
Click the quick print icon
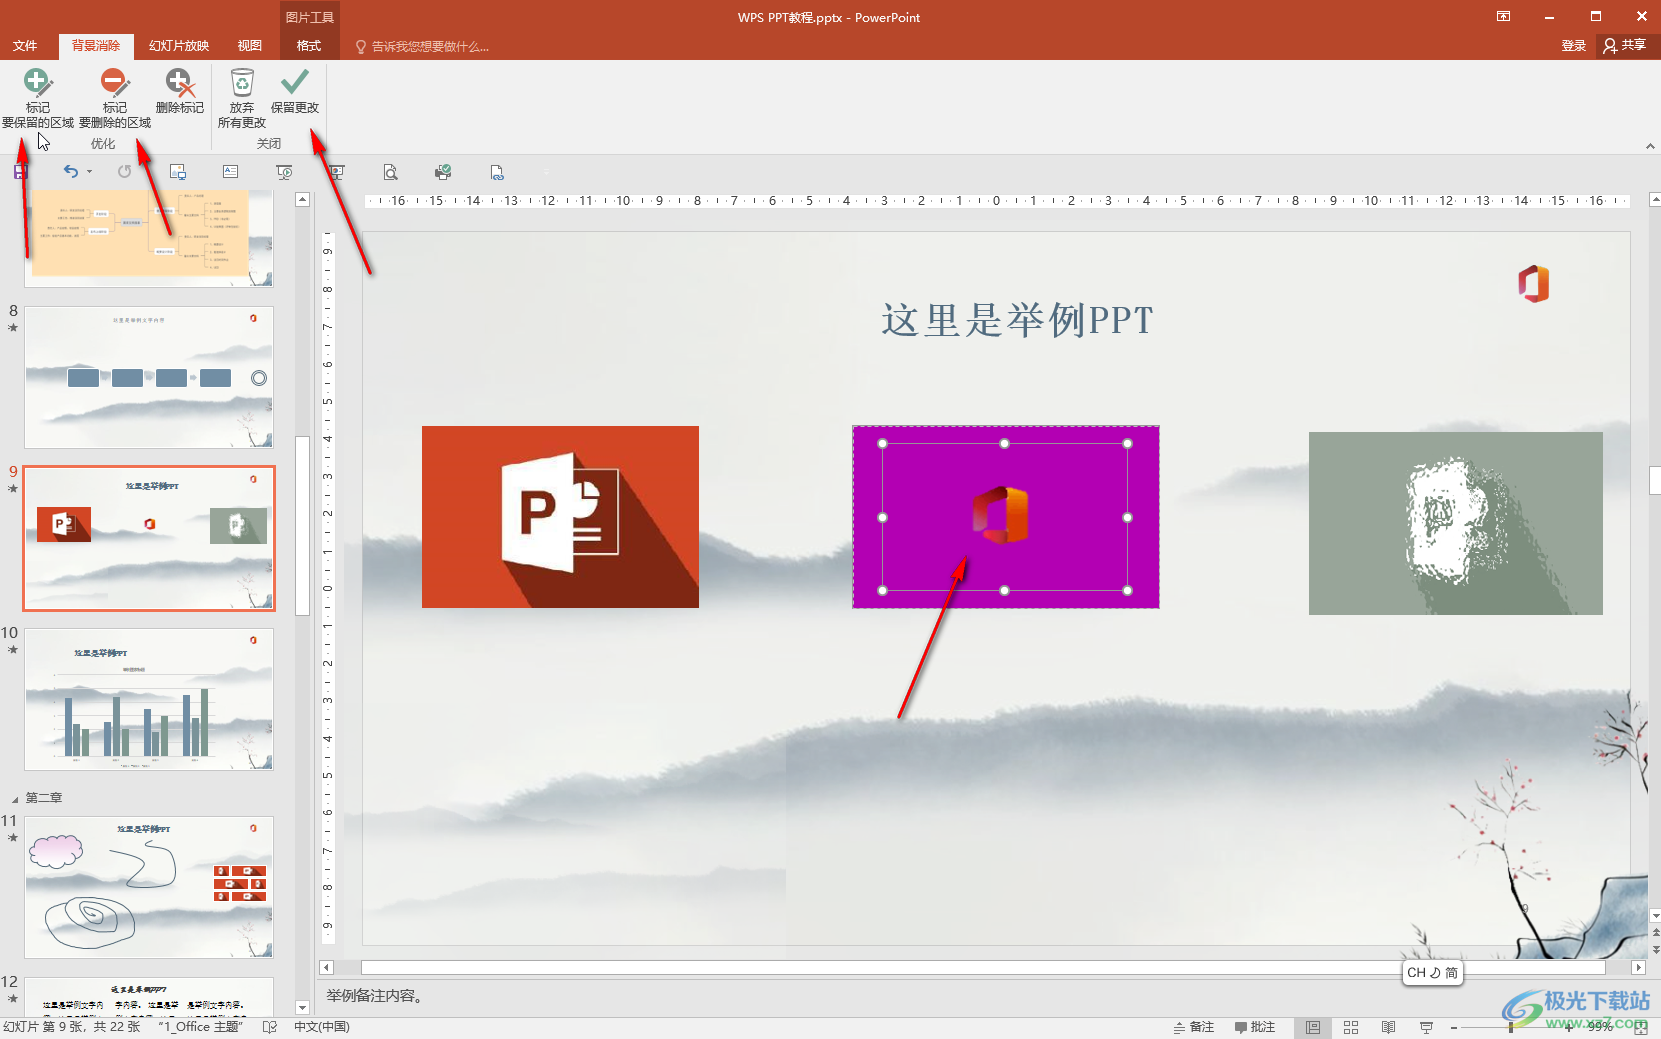point(443,172)
